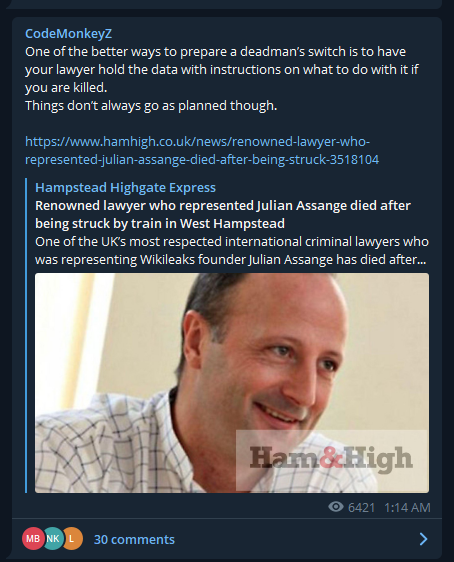Click the NK commenter avatar
Viewport: 454px width, 562px height.
53,539
